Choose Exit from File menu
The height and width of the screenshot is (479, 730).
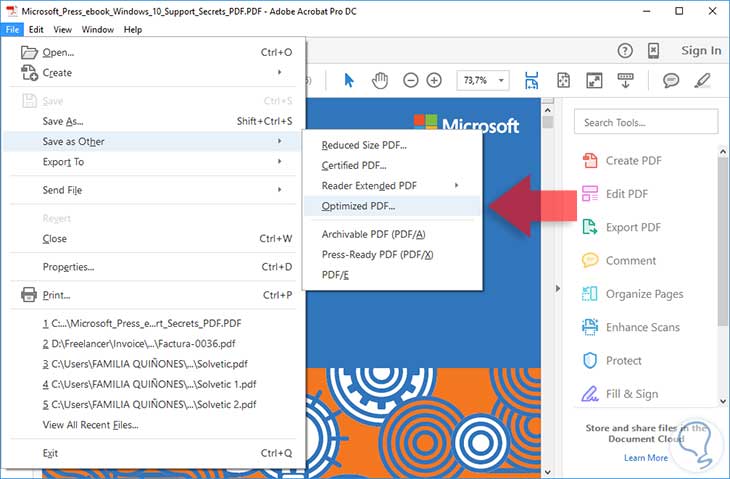coord(152,453)
